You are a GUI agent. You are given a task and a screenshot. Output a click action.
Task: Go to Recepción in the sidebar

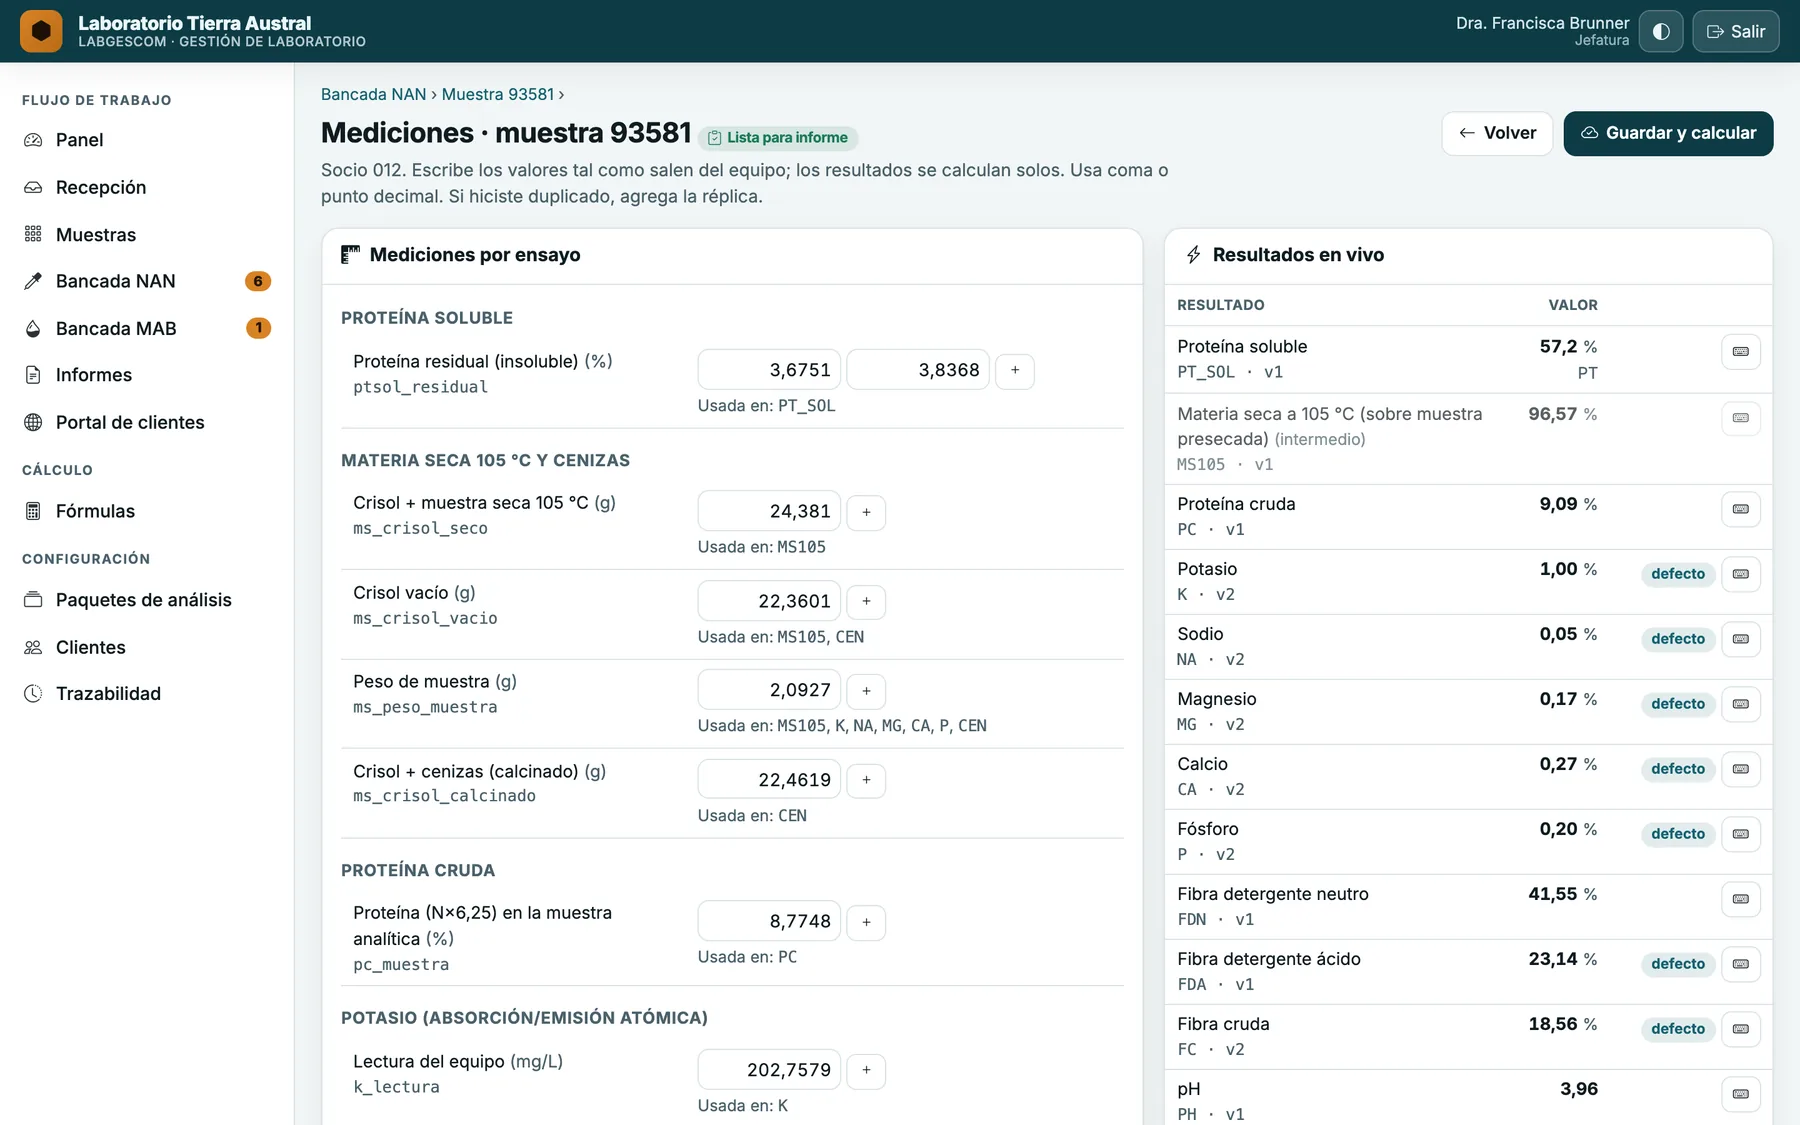[147, 187]
